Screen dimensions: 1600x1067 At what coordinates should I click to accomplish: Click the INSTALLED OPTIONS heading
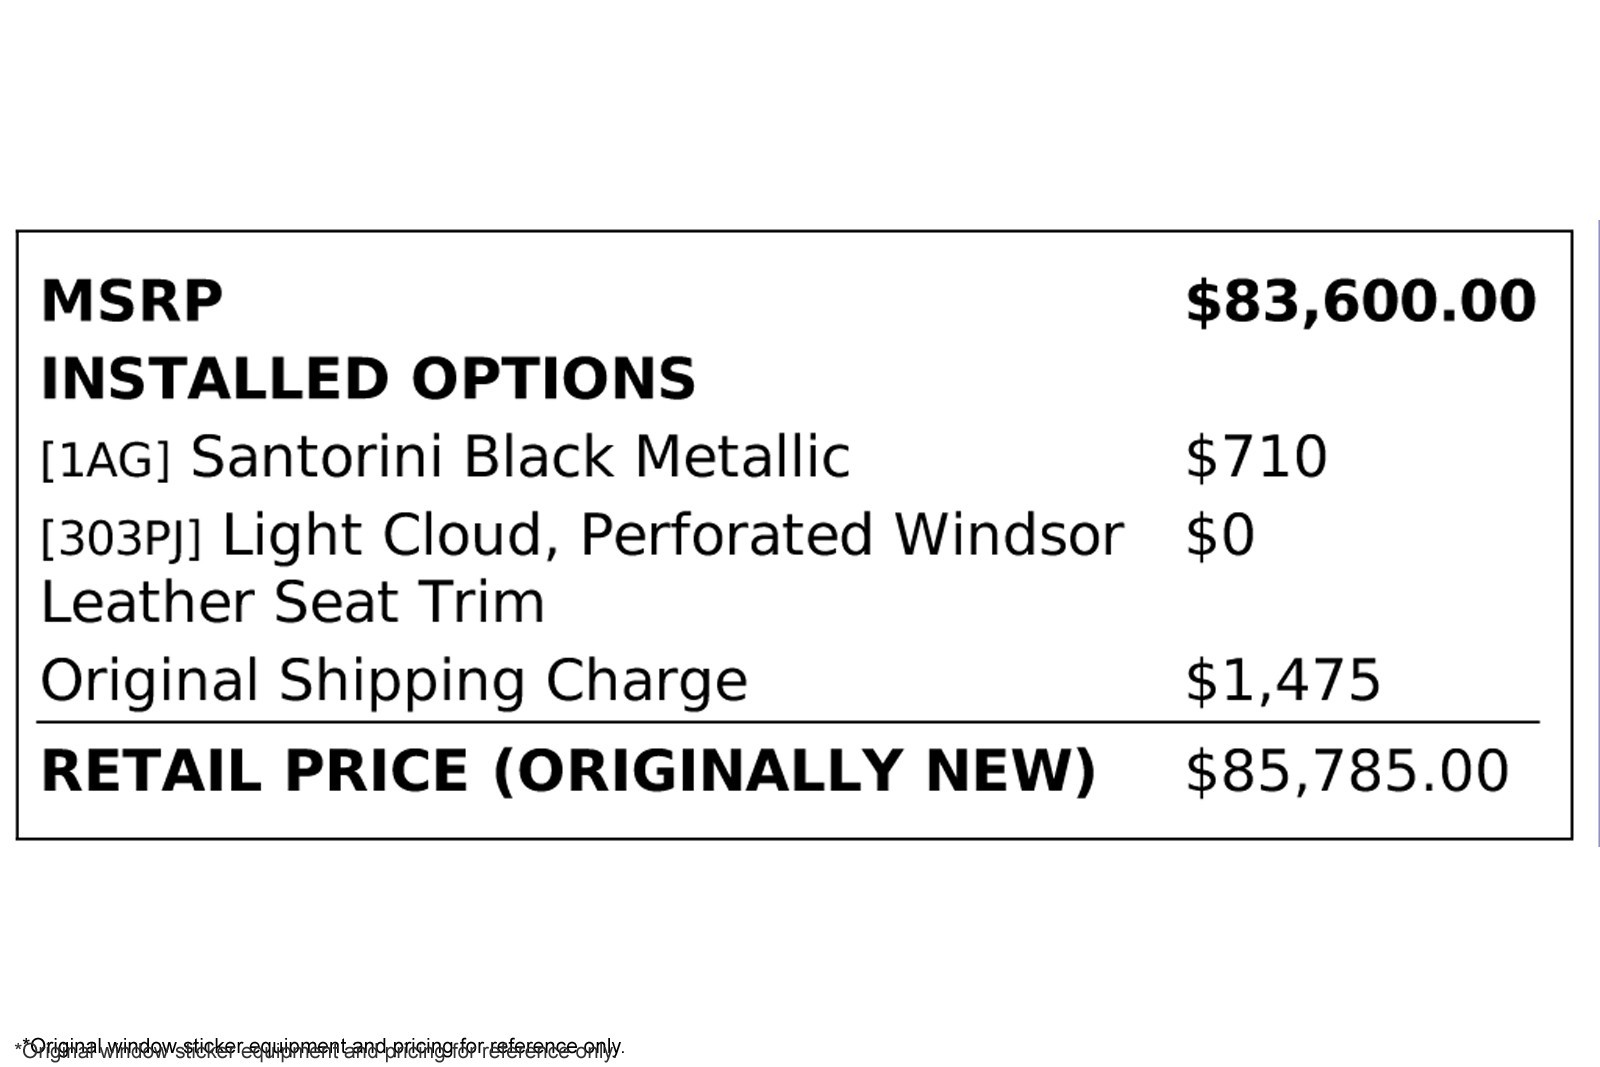point(367,379)
